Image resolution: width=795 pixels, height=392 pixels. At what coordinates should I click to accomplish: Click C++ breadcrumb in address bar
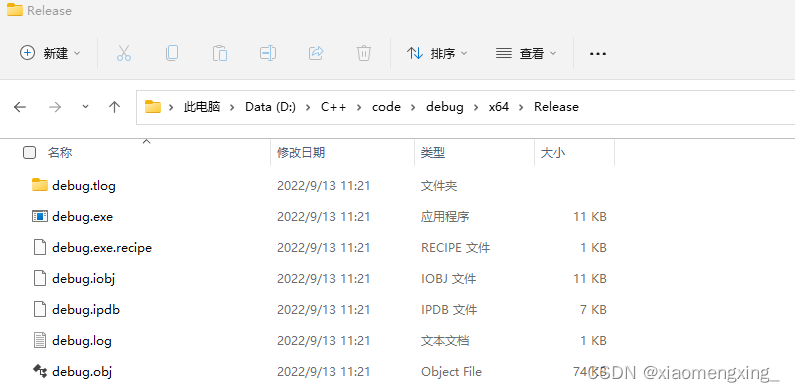click(x=334, y=107)
